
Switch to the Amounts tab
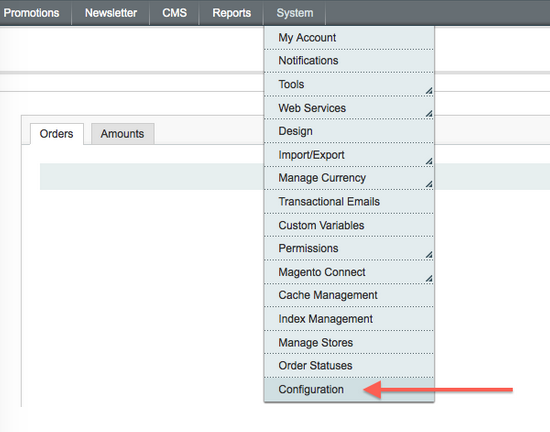(x=122, y=134)
